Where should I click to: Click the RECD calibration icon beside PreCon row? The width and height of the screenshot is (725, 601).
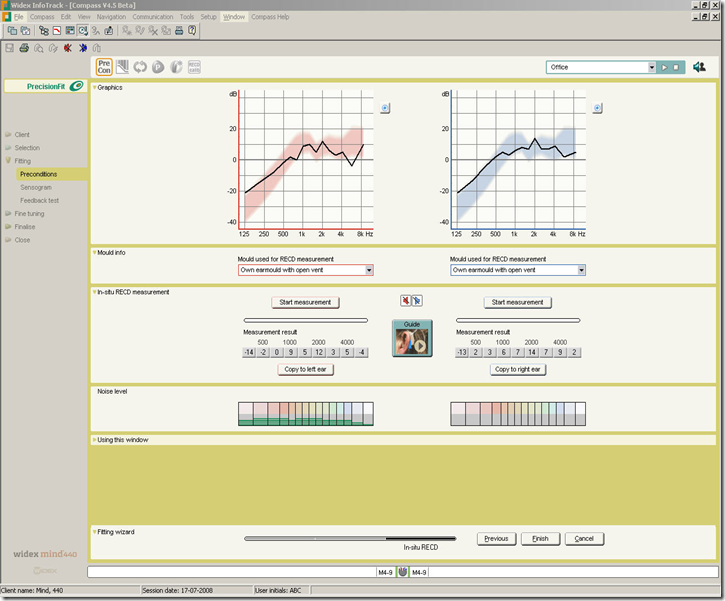pos(194,67)
